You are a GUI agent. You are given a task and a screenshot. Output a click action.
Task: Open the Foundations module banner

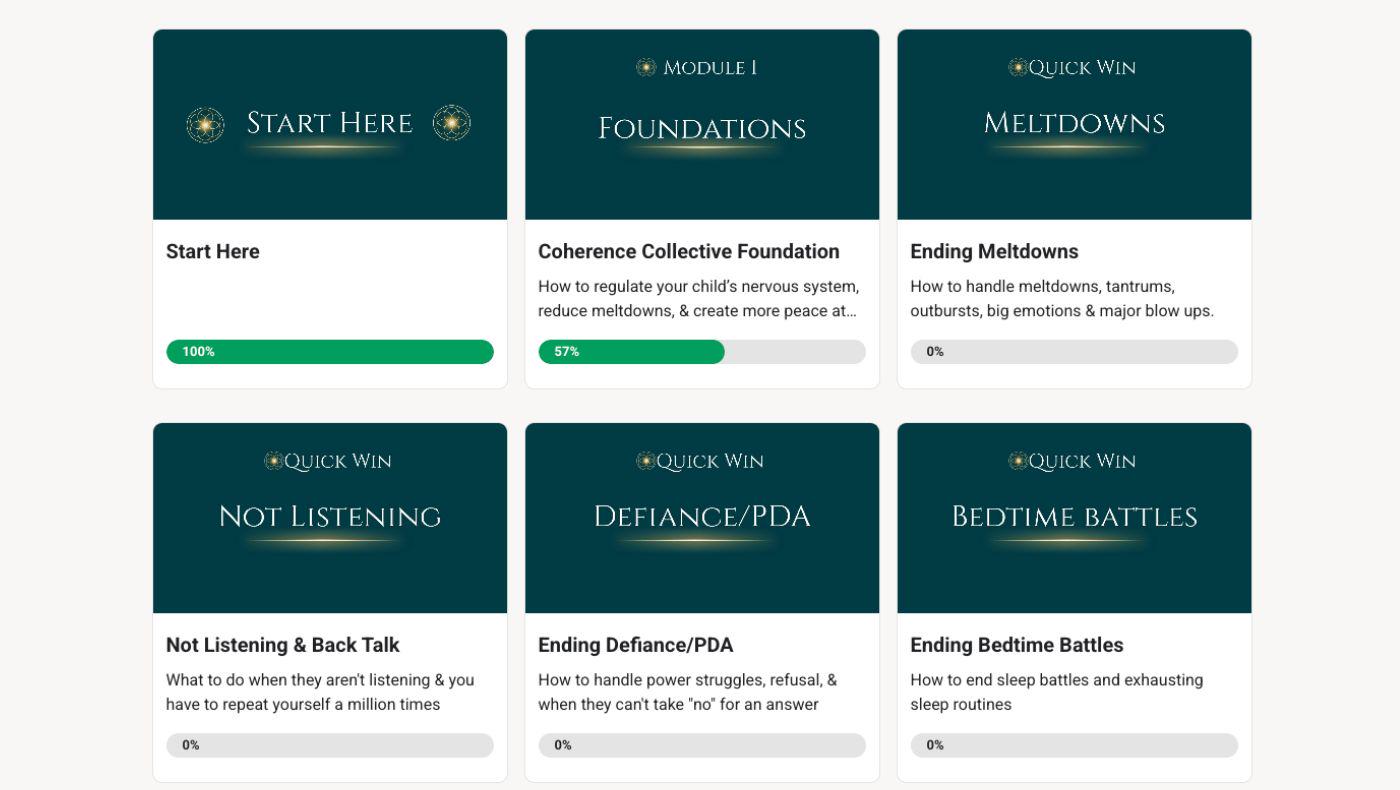tap(702, 124)
